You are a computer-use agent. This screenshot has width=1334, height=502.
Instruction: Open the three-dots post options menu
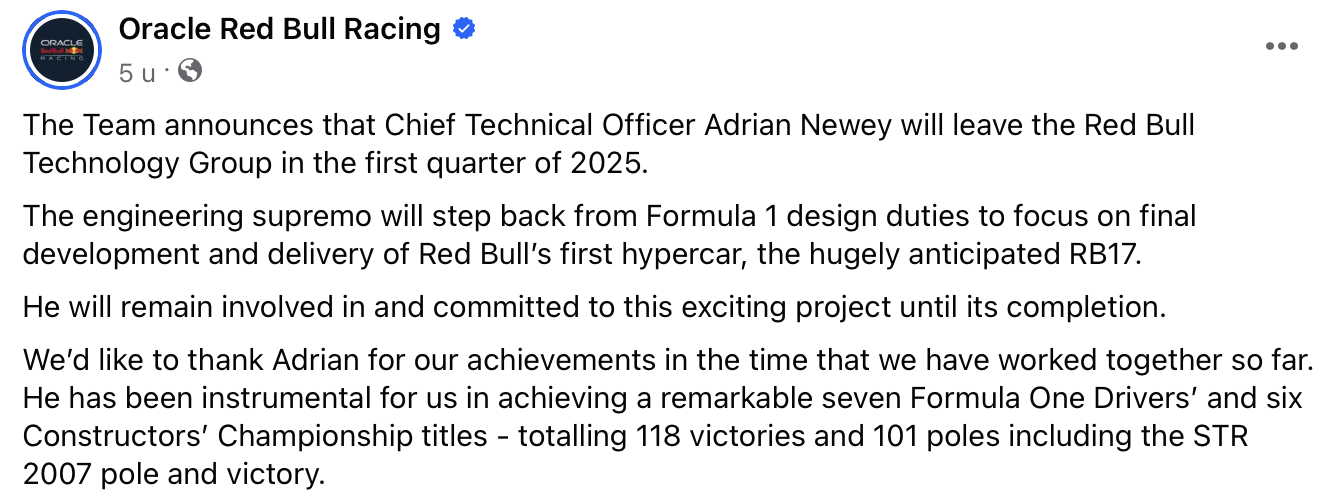tap(1282, 46)
